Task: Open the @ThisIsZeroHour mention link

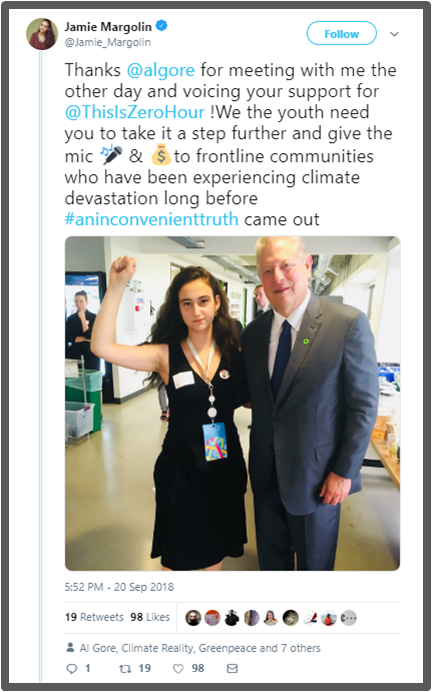Action: 135,112
